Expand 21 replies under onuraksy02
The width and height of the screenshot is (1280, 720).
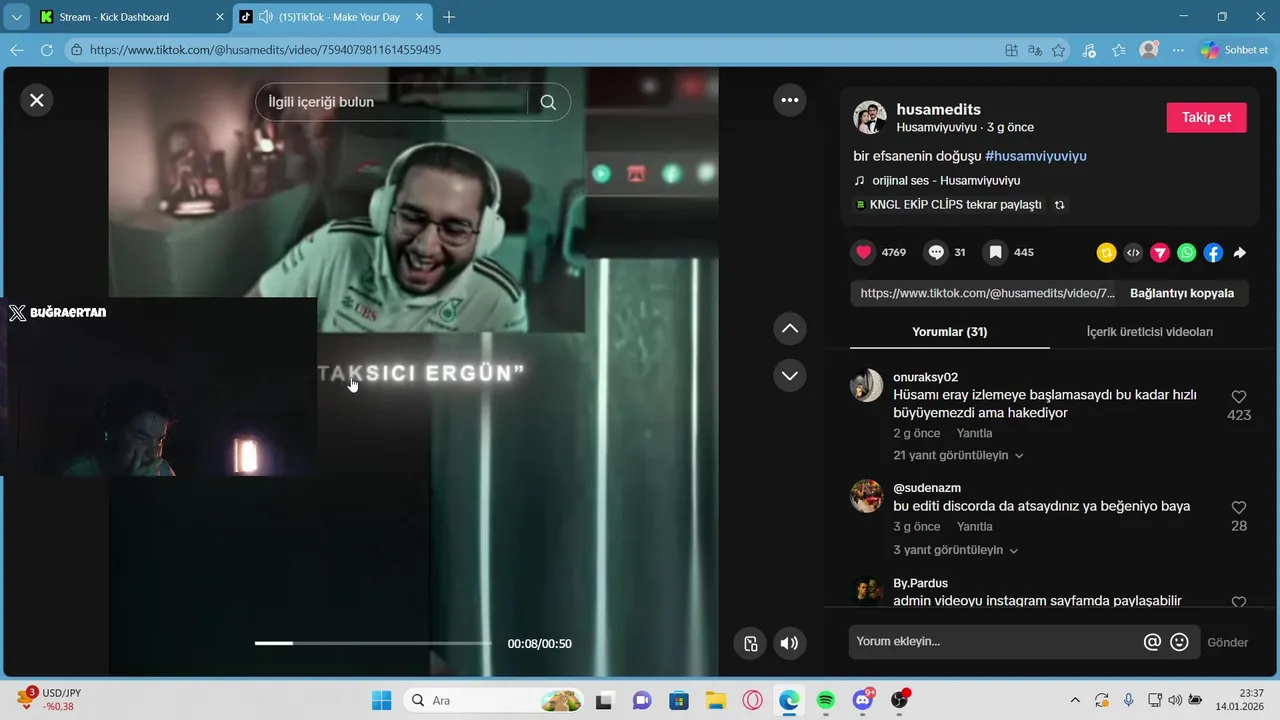[x=958, y=455]
